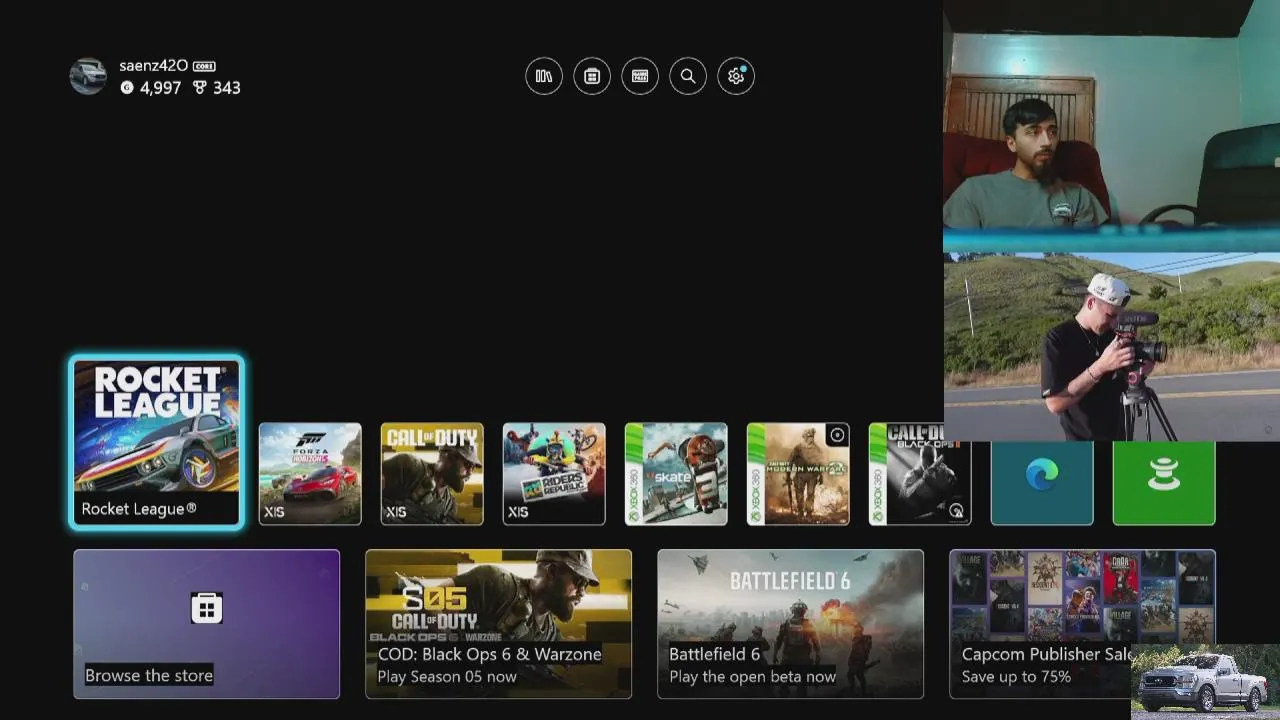Launch the Riders Republic tile

(x=554, y=474)
